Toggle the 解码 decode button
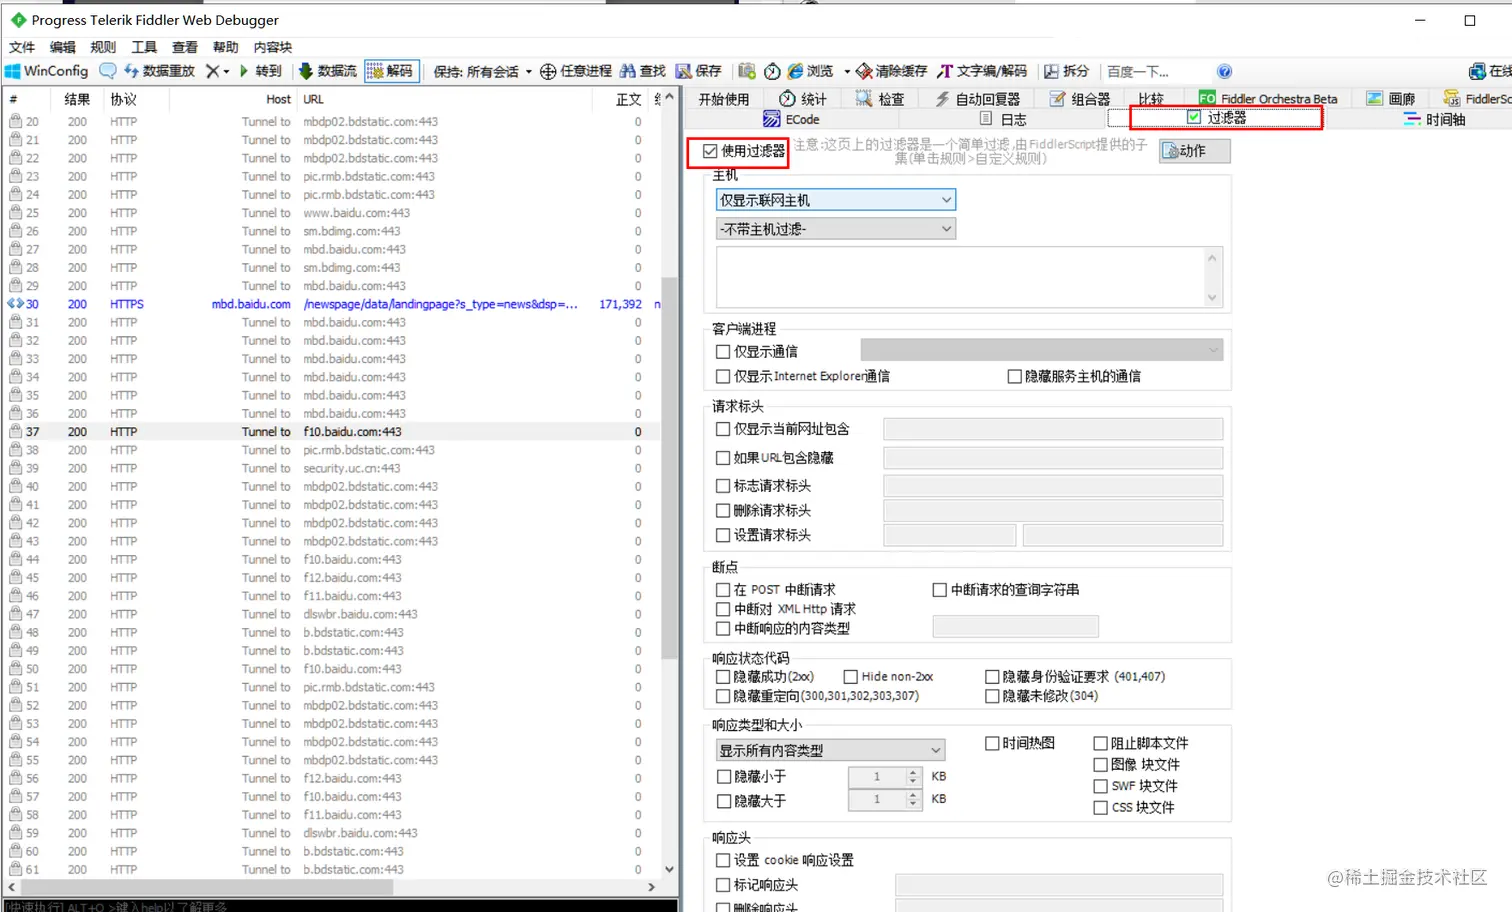 (x=390, y=71)
